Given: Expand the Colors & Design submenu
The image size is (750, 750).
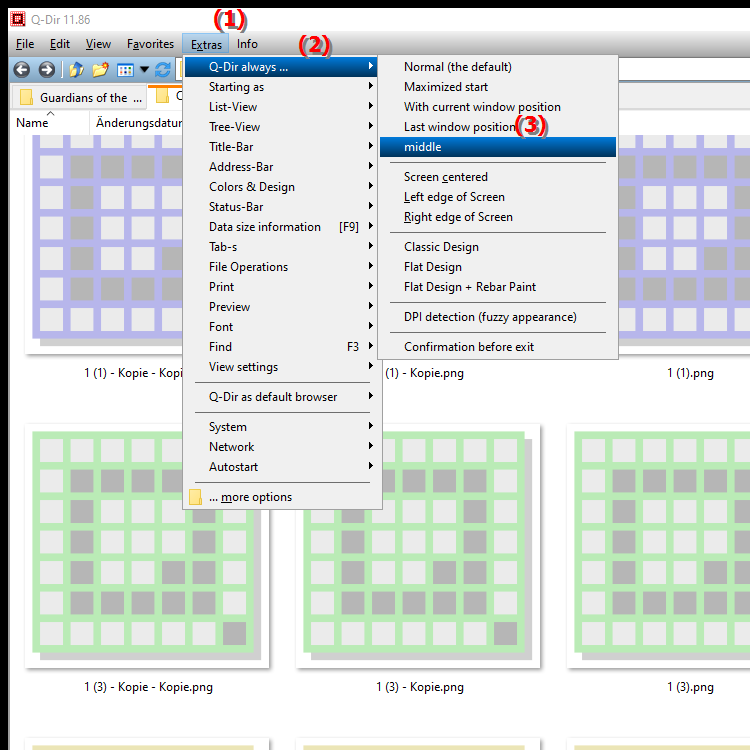Looking at the screenshot, I should [281, 187].
